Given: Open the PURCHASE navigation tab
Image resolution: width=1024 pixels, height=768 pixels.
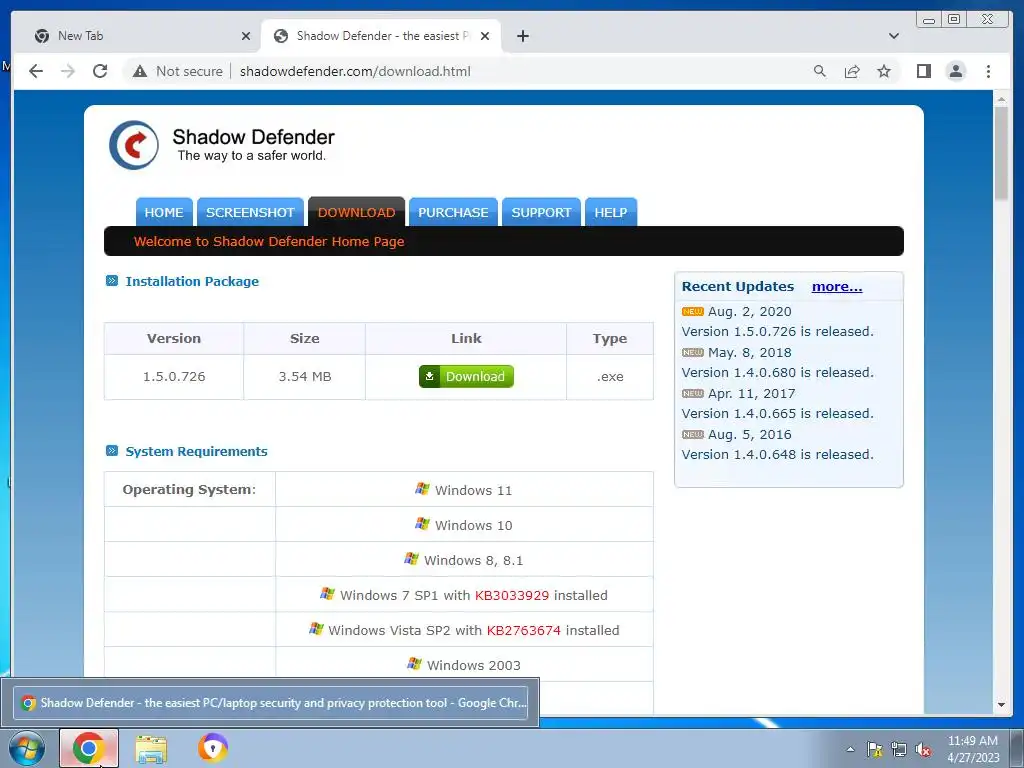Looking at the screenshot, I should tap(453, 212).
